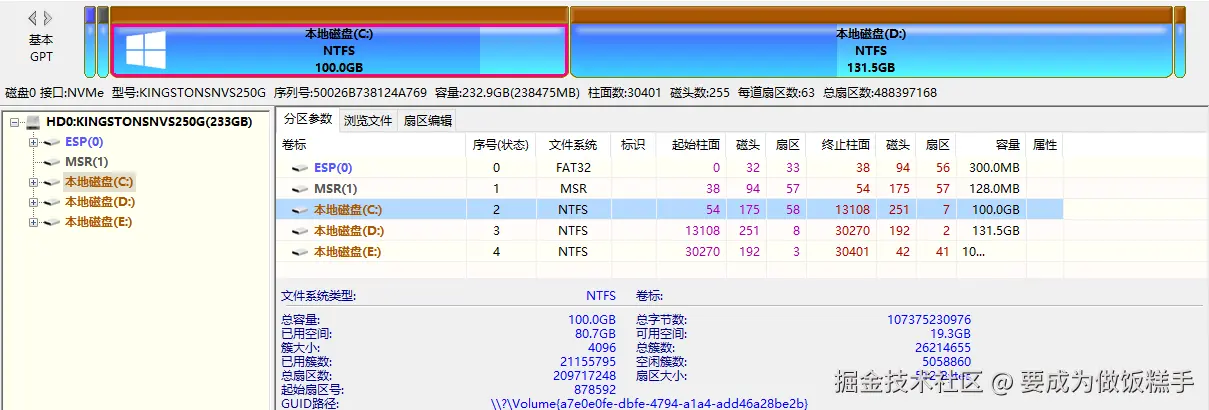Click the 可用空间 value 19.3GB

pyautogui.click(x=951, y=334)
